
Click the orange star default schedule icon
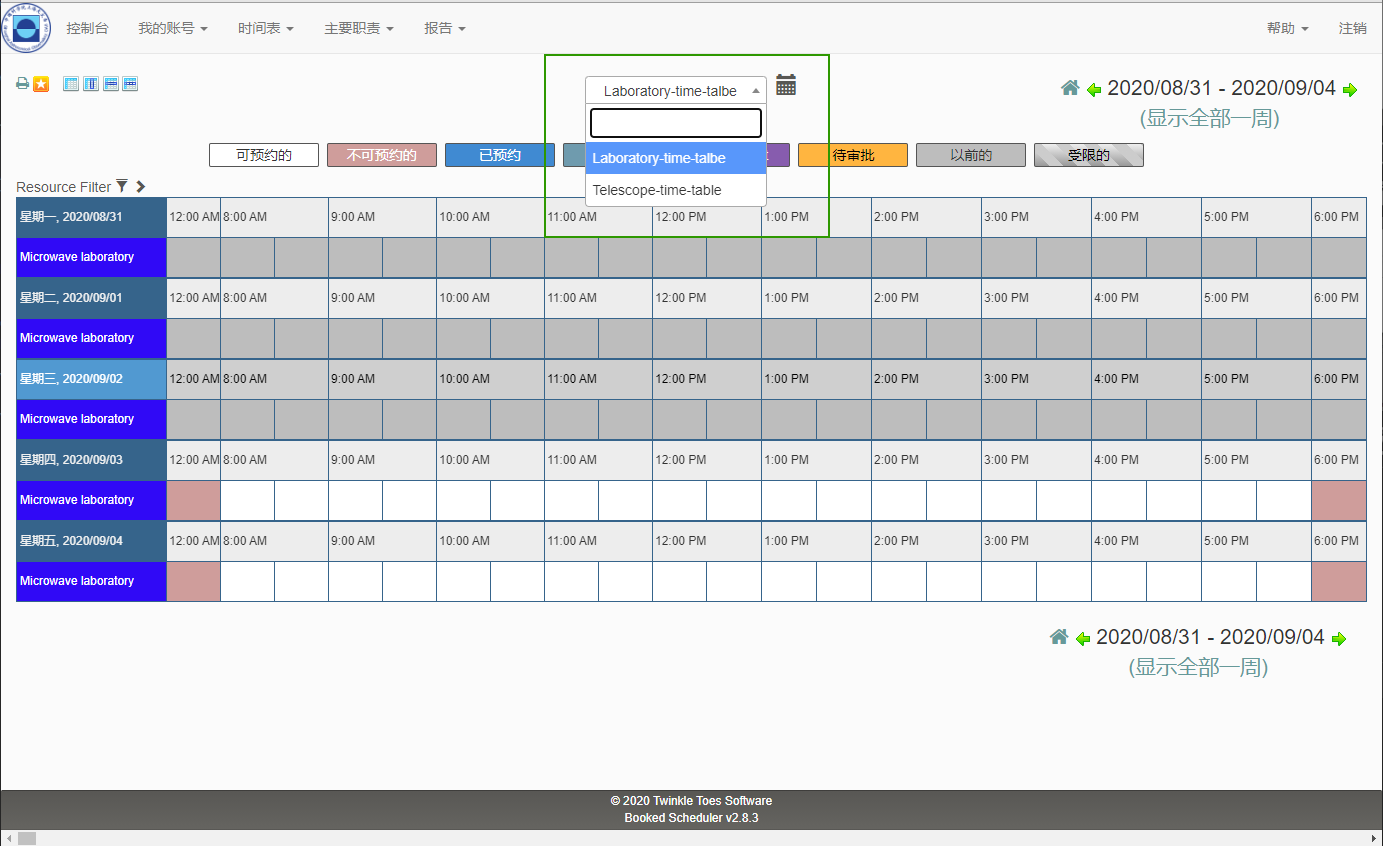(41, 84)
